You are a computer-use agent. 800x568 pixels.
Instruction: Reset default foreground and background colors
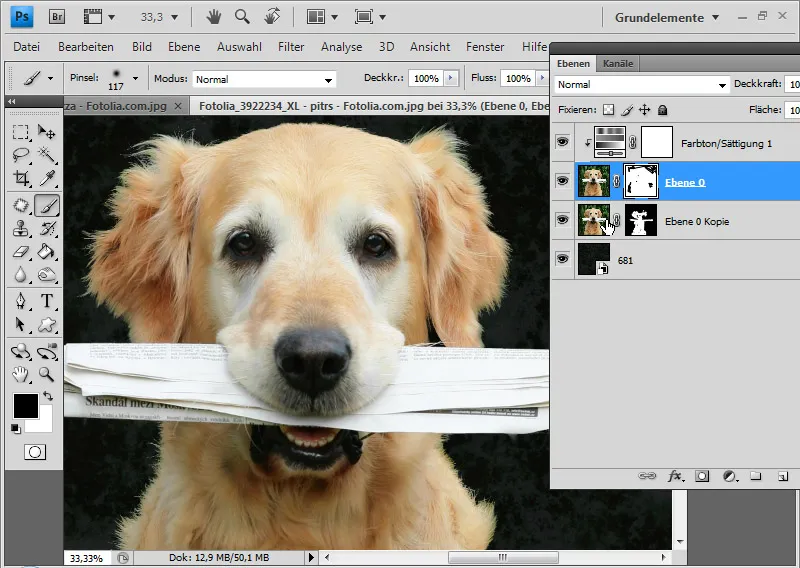[x=16, y=429]
